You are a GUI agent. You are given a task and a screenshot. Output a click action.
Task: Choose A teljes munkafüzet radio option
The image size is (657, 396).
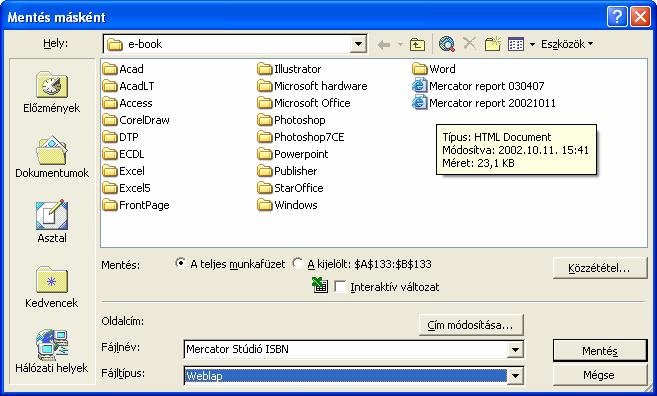[181, 264]
